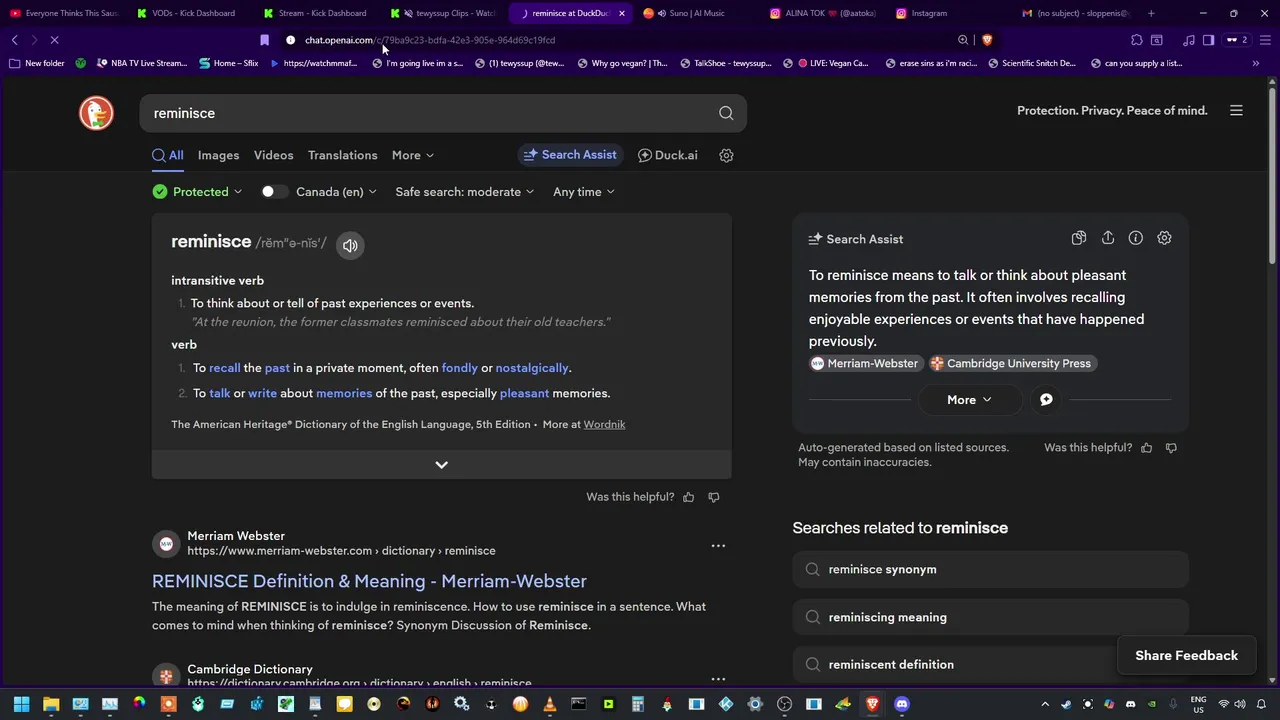Switch to the Videos tab
The image size is (1280, 720).
click(x=273, y=155)
